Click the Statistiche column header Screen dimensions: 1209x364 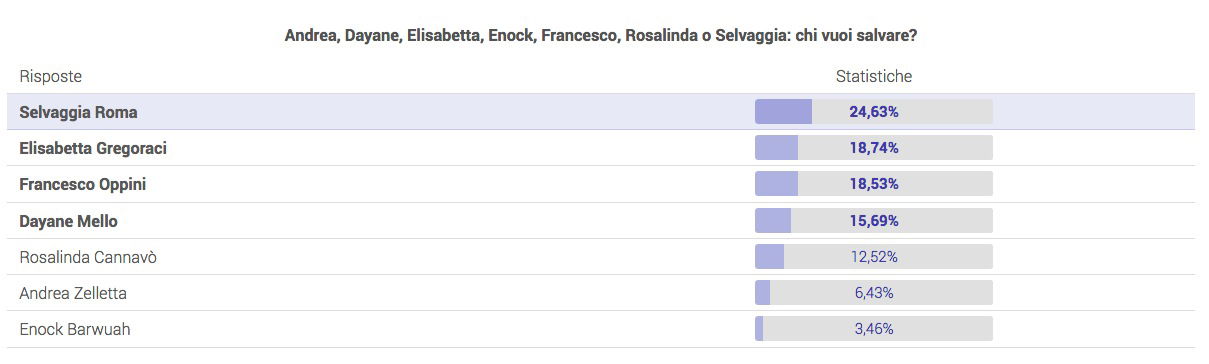click(x=874, y=76)
